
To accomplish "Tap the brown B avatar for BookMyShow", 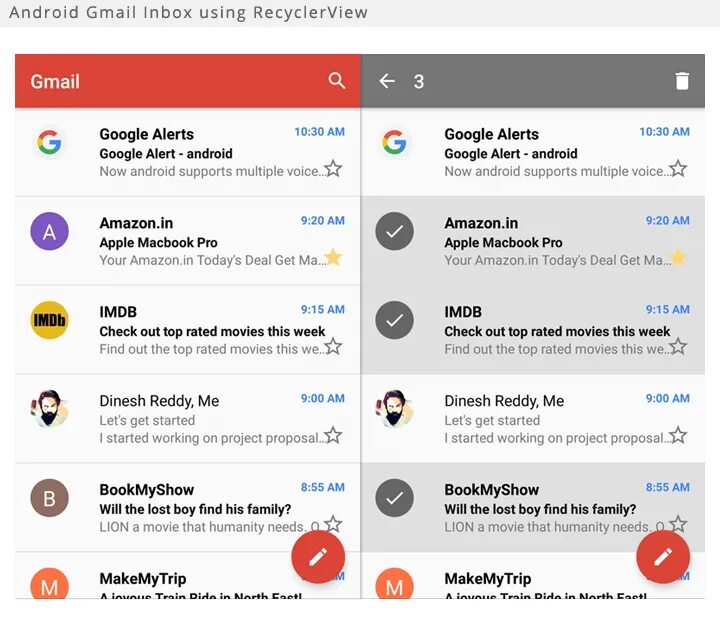I will [x=49, y=498].
